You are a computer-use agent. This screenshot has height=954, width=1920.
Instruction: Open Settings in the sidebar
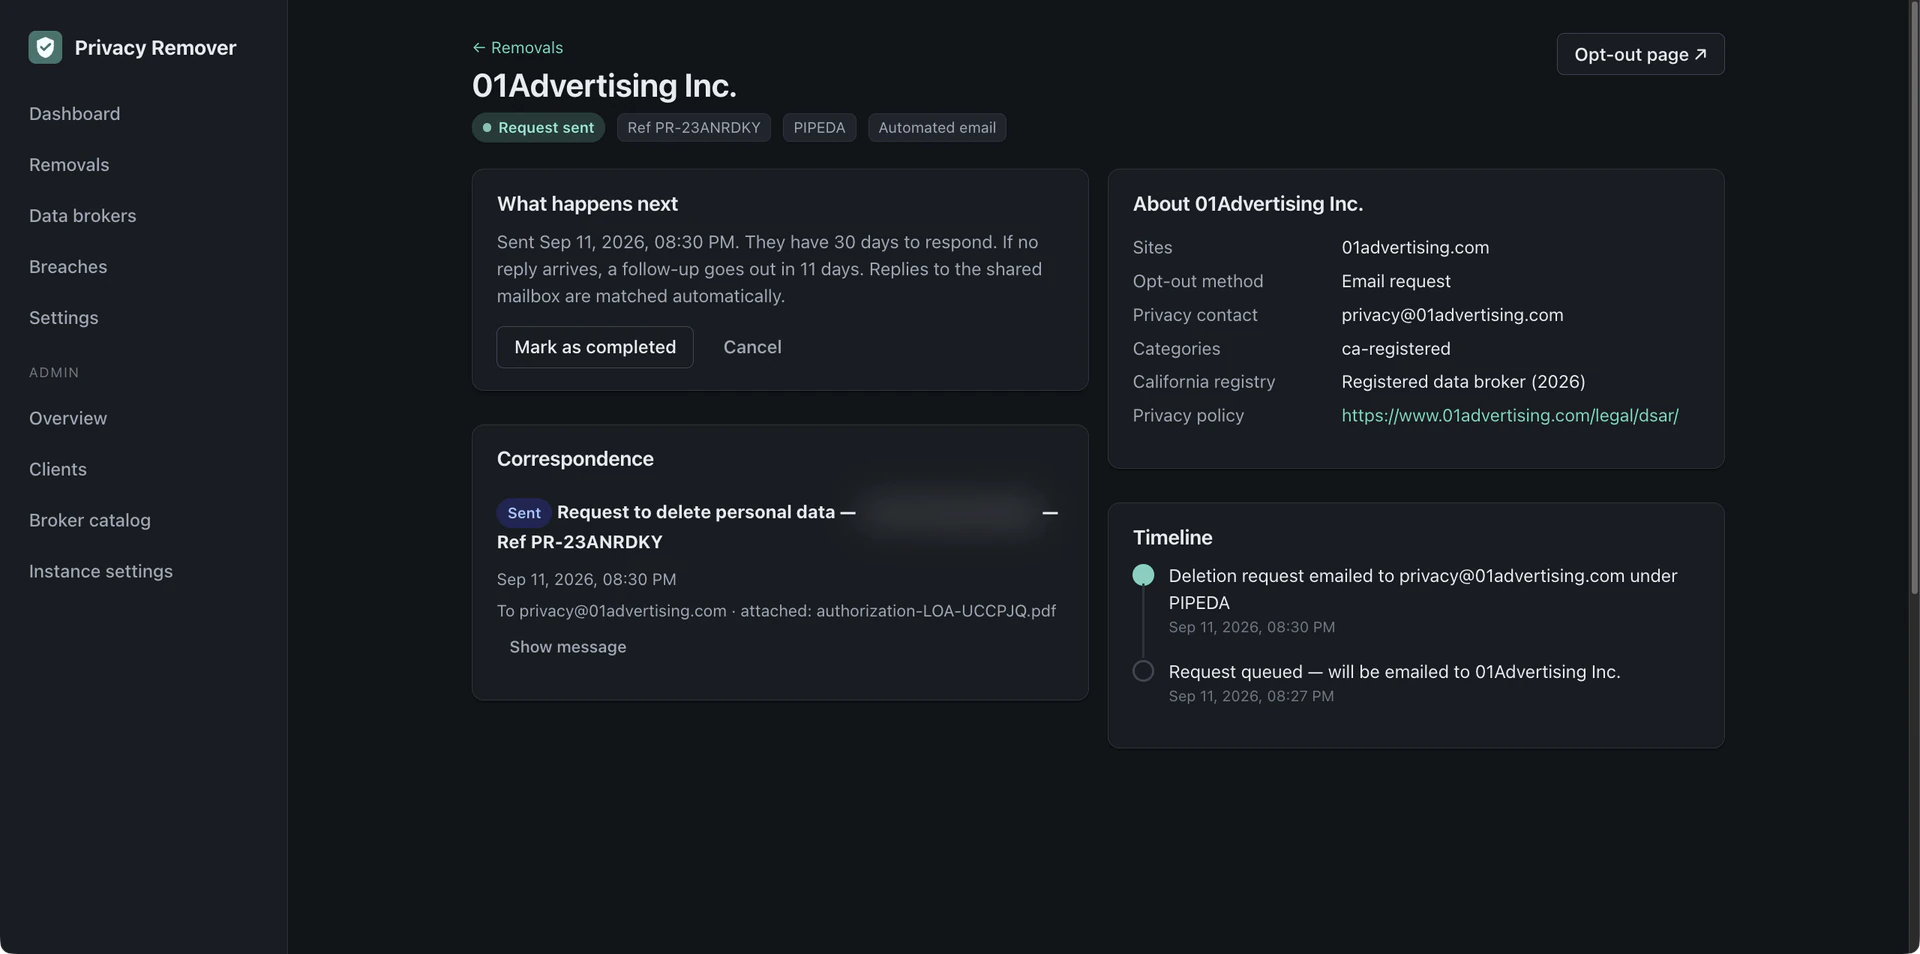coord(64,318)
